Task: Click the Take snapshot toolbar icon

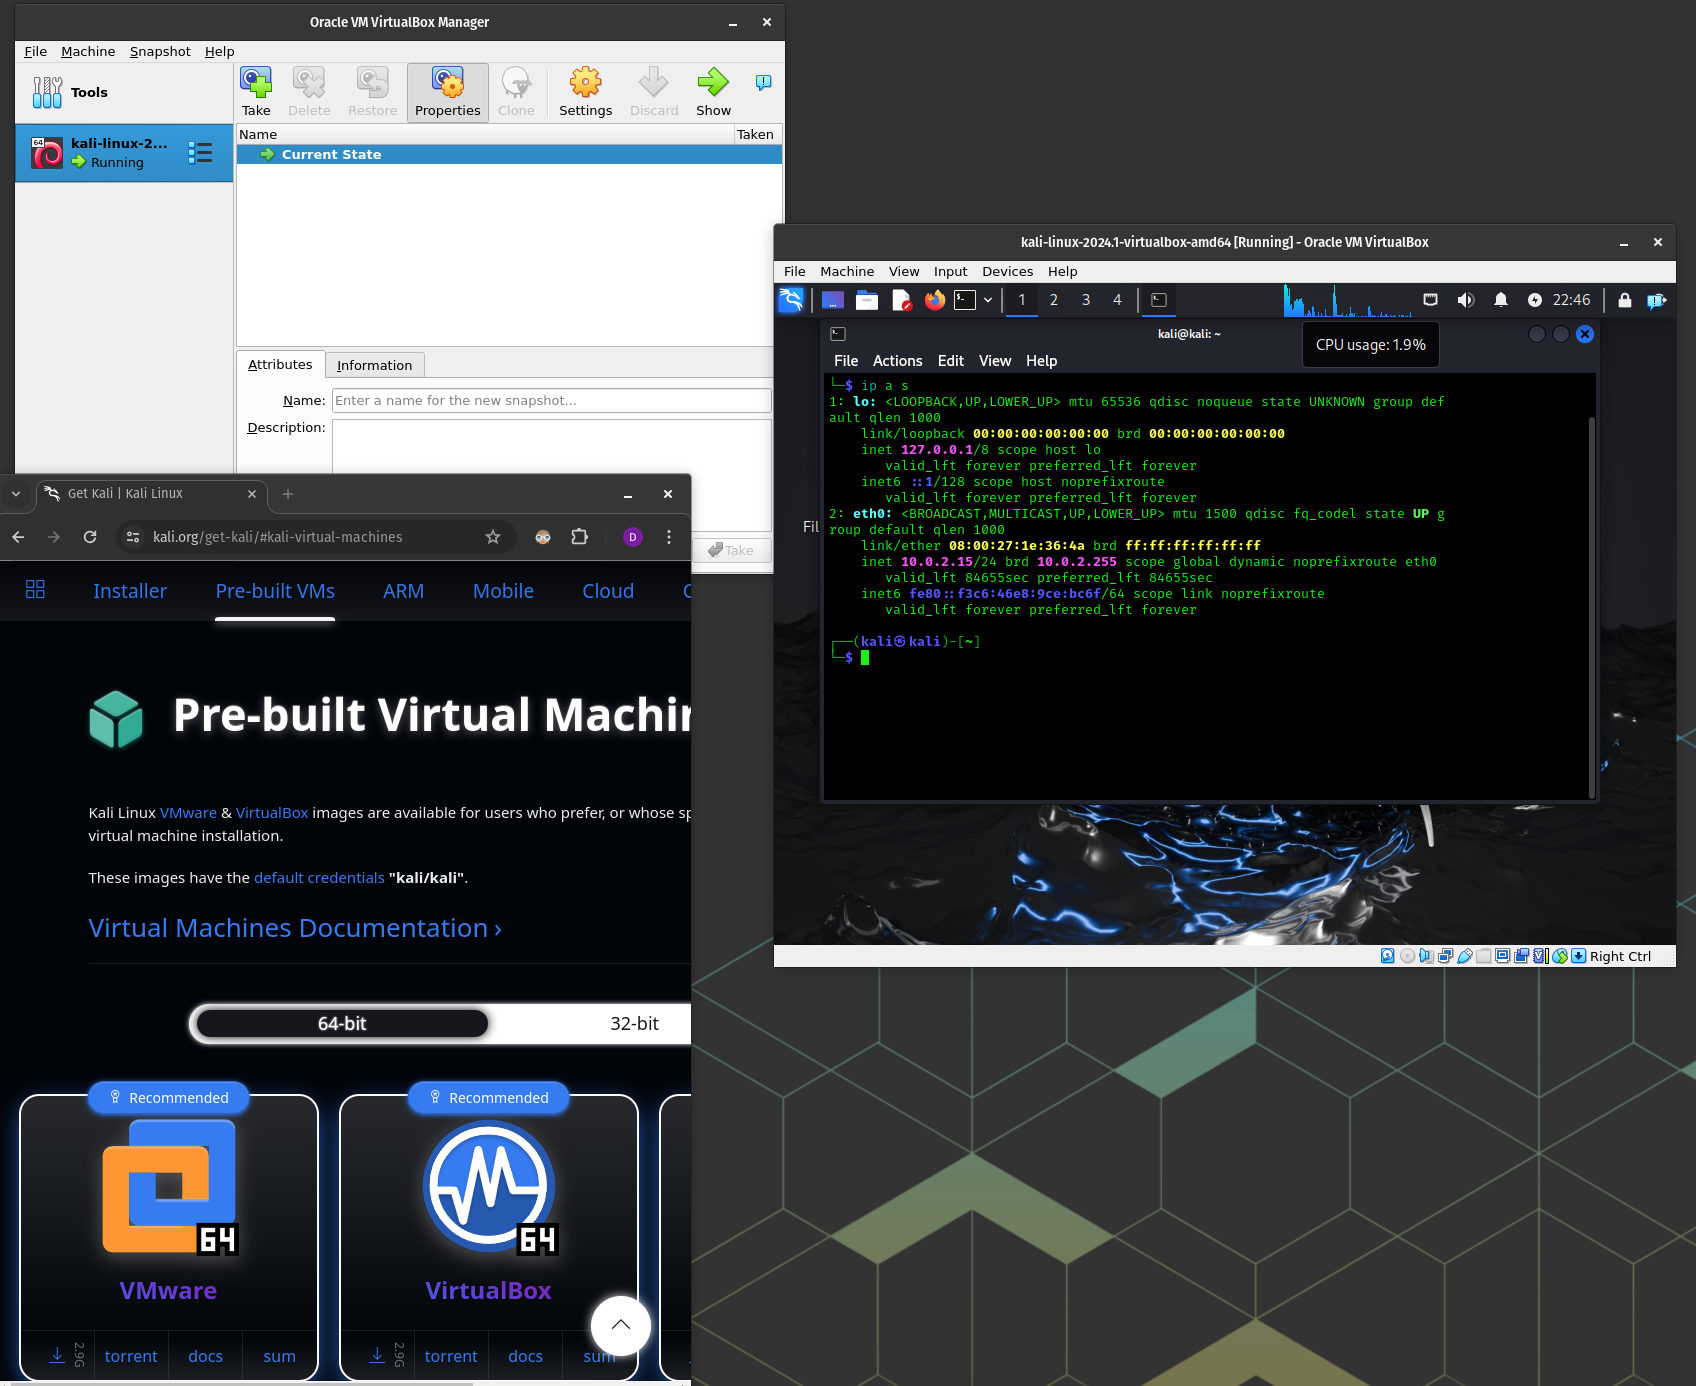Action: (x=256, y=91)
